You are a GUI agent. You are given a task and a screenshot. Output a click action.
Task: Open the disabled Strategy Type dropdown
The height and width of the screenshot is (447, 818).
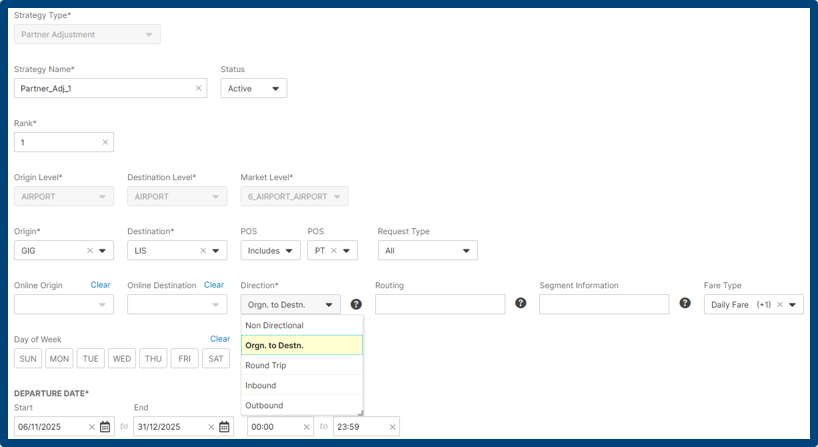[87, 34]
